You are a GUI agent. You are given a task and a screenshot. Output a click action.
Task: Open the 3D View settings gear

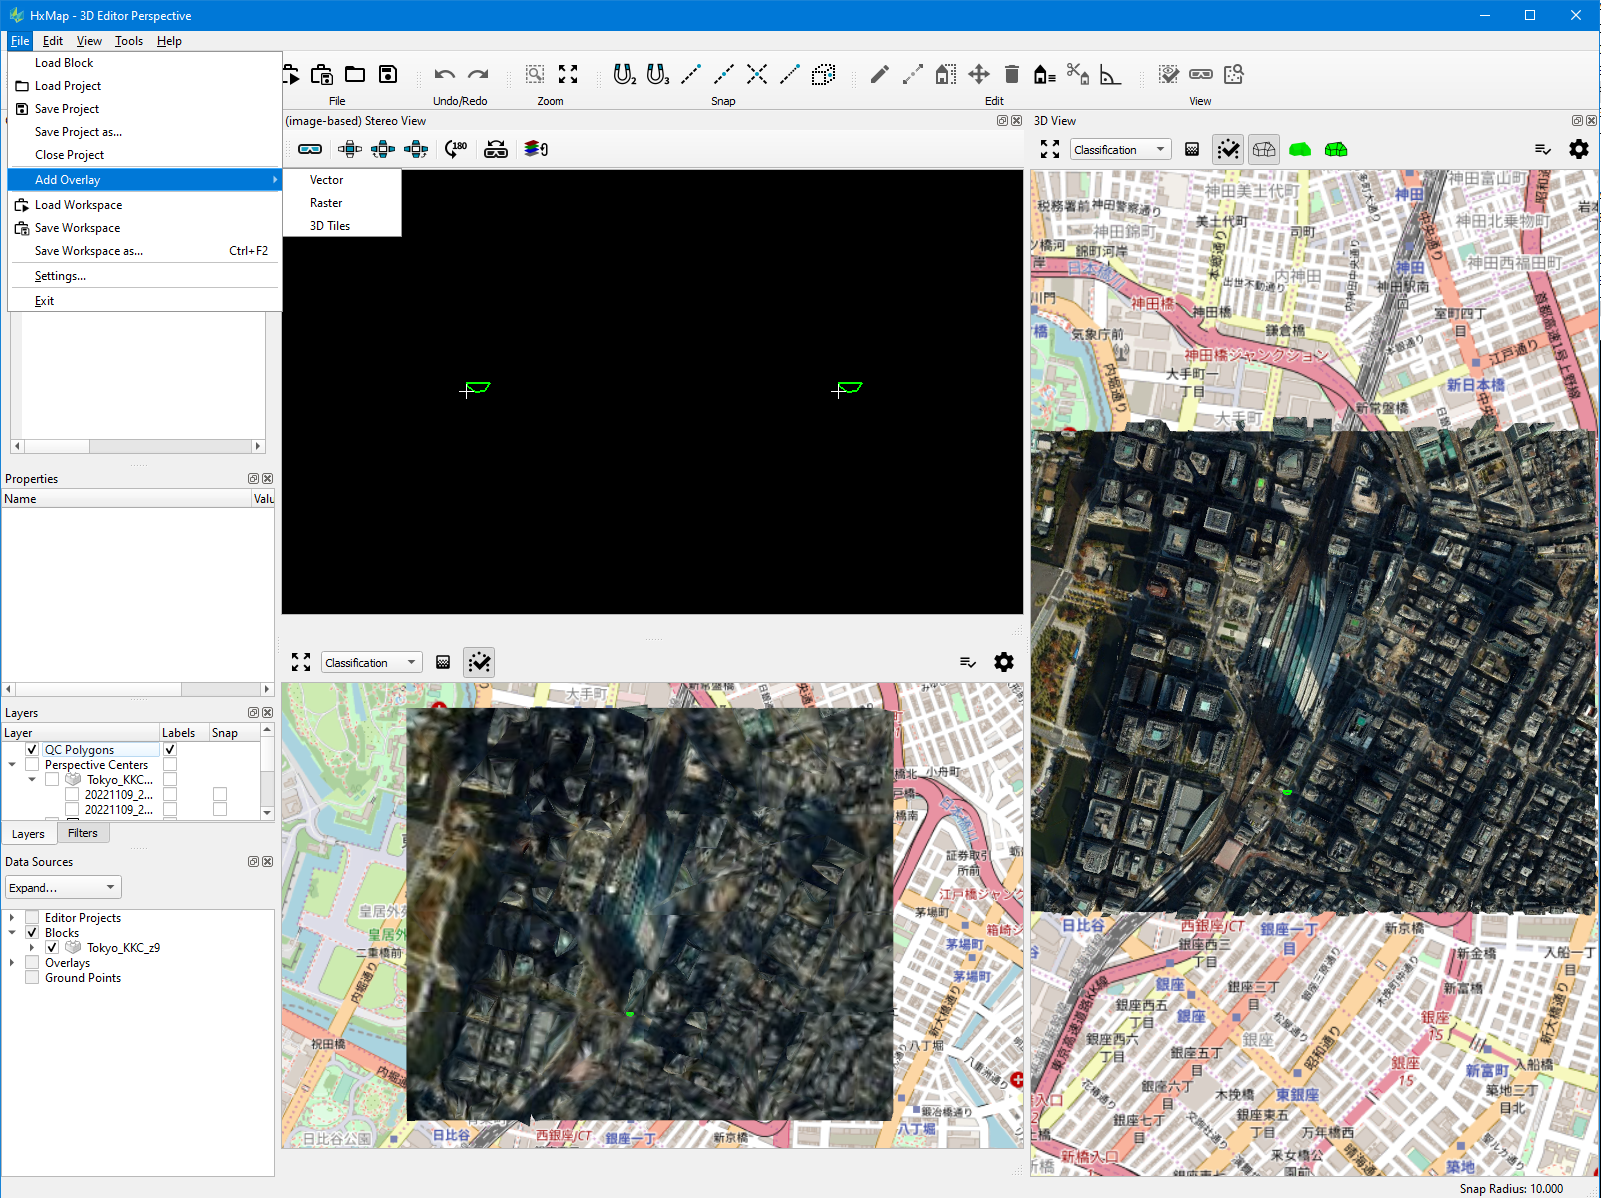1578,149
